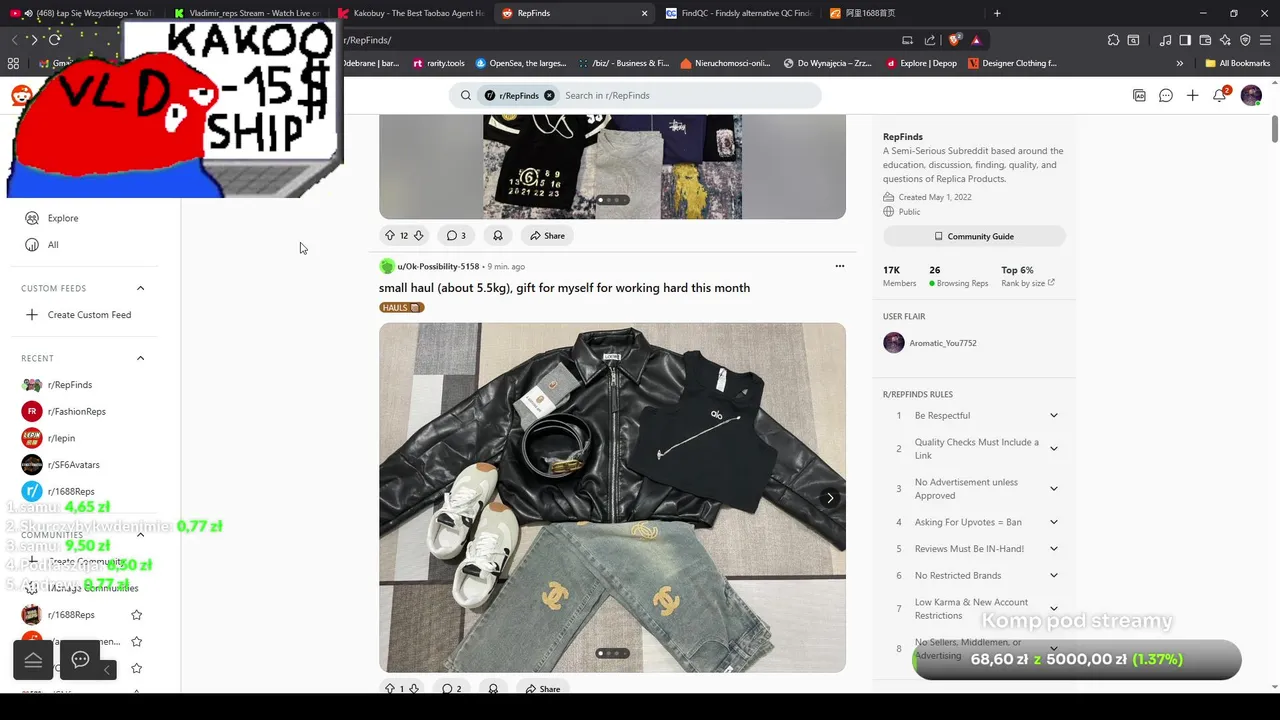The width and height of the screenshot is (1280, 720).
Task: Open Reddit chat from the header
Action: coord(1165,95)
